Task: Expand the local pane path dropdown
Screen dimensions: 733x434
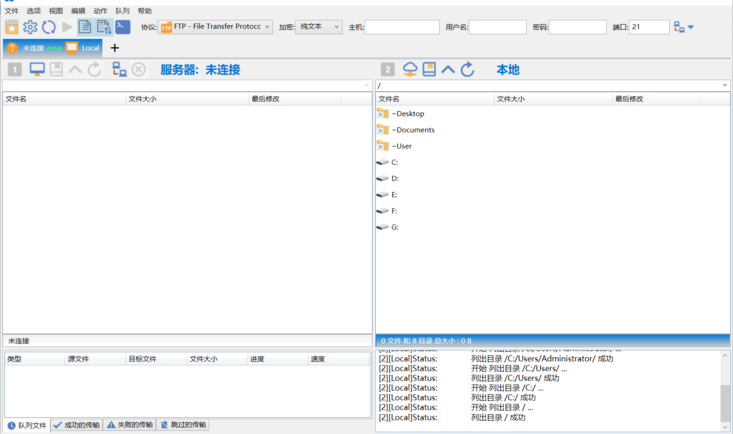Action: (725, 85)
